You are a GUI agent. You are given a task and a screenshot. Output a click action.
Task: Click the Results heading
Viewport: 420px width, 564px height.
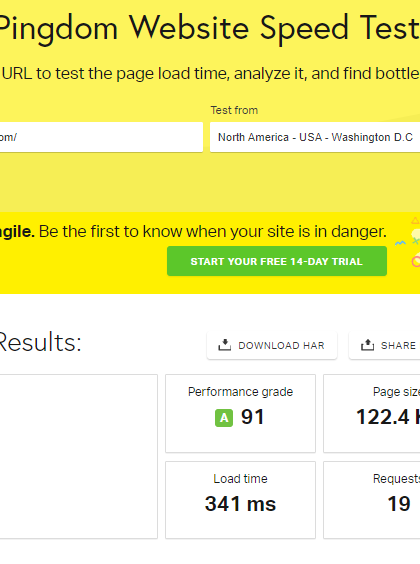coord(40,342)
